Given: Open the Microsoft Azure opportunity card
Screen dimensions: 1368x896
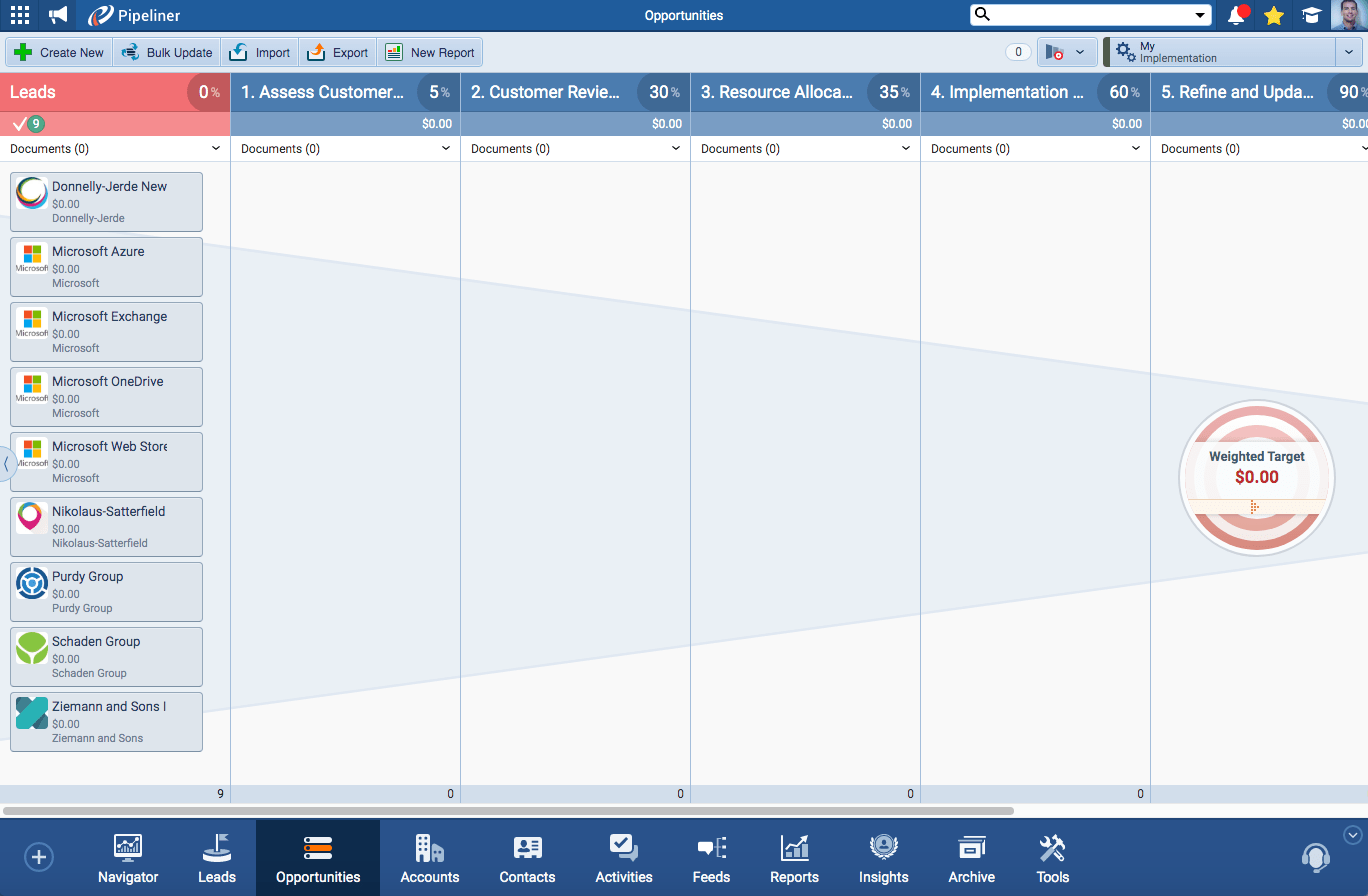Looking at the screenshot, I should coord(107,267).
